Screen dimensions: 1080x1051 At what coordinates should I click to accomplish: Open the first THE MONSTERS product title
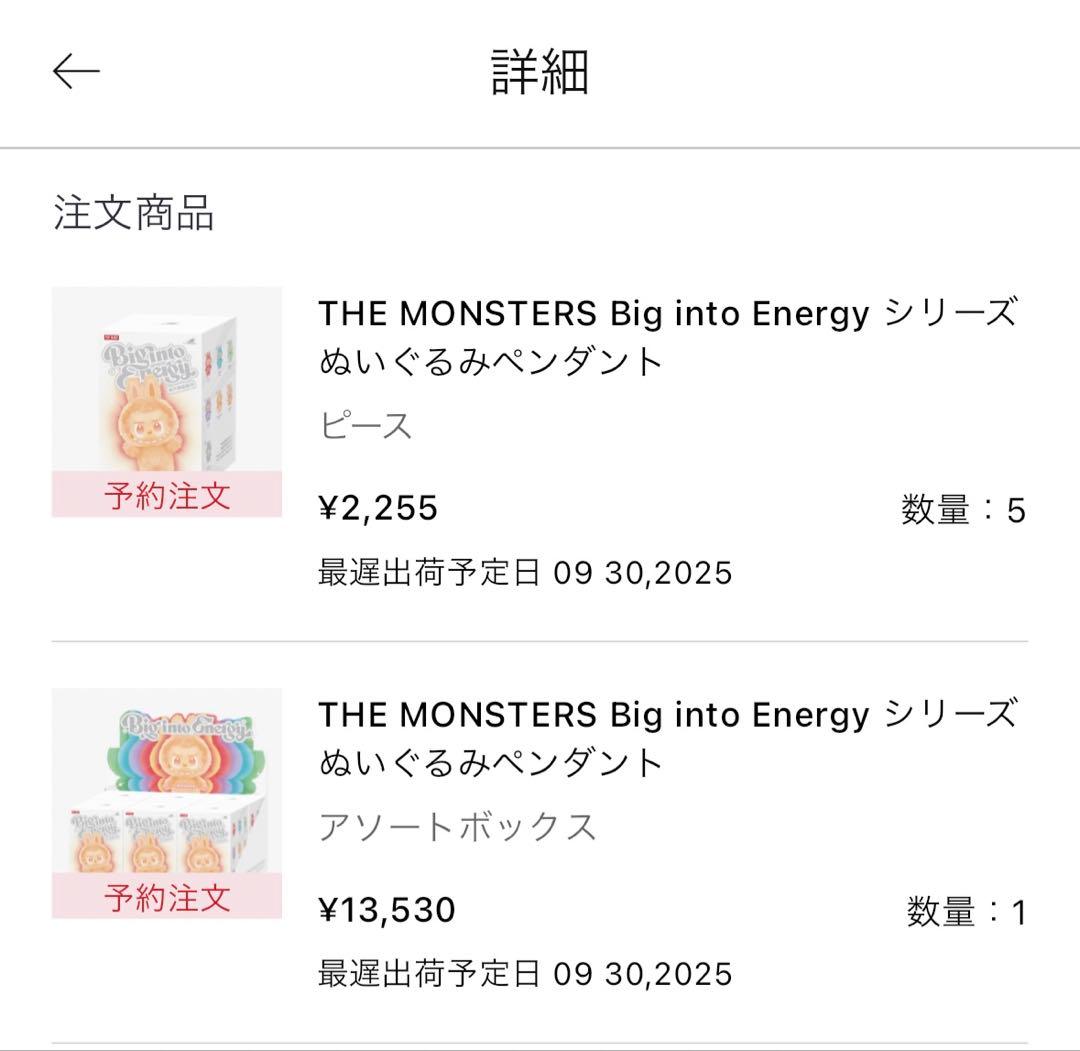(x=660, y=338)
